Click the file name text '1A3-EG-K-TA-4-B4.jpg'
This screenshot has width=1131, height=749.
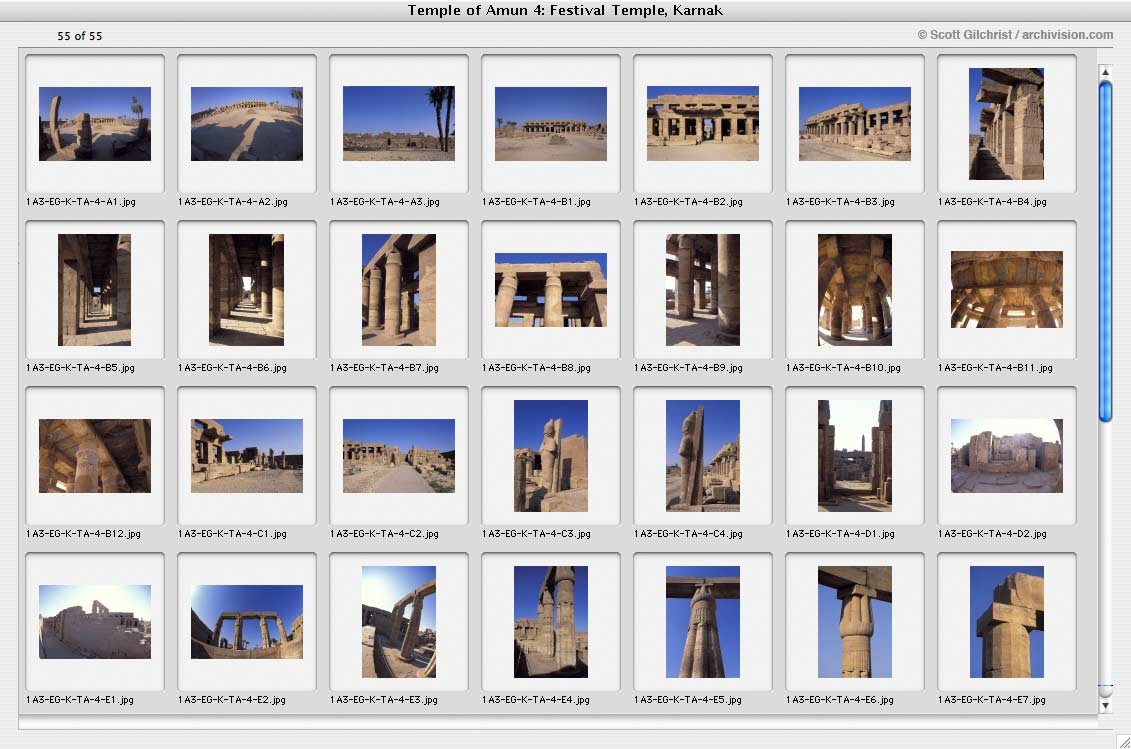992,202
